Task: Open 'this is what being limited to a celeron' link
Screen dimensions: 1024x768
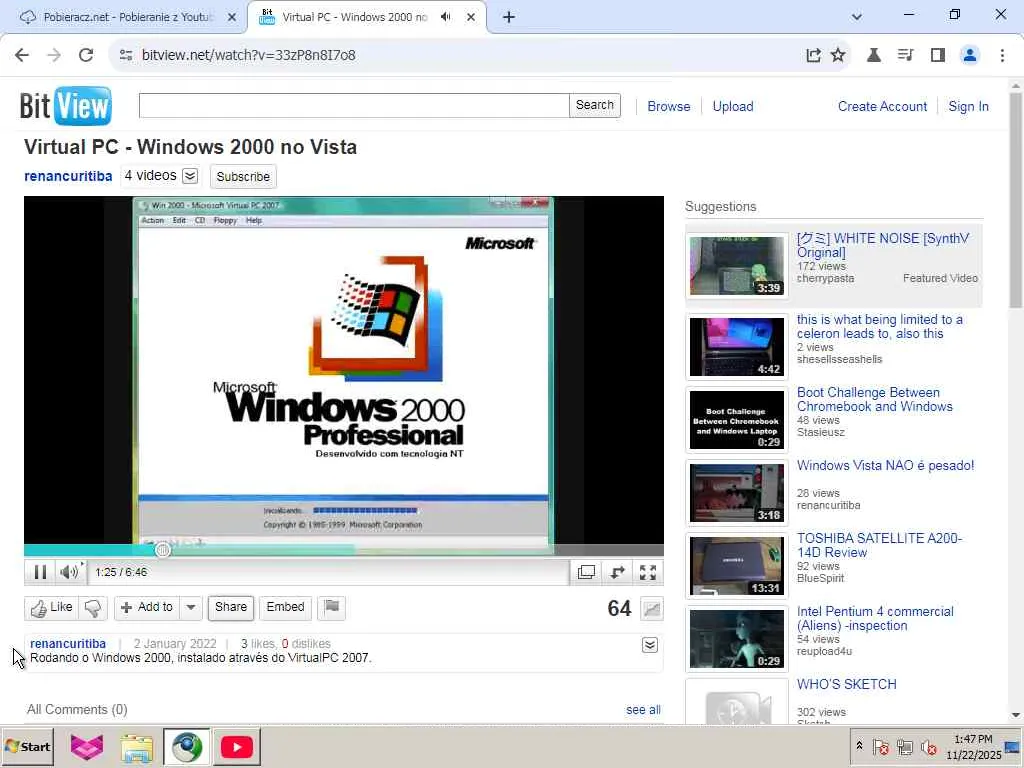Action: [879, 327]
